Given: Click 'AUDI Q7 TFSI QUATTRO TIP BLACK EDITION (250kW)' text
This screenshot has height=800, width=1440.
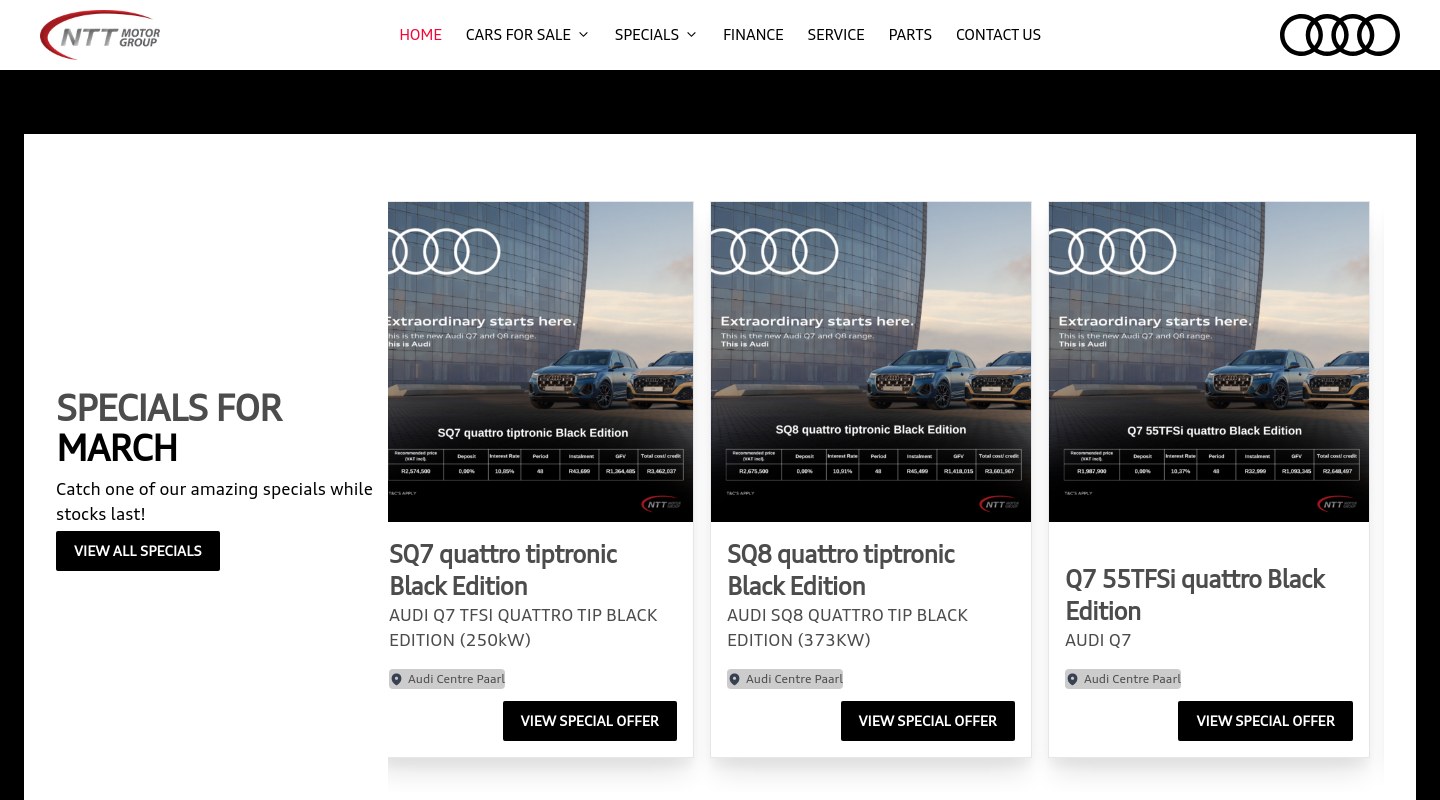Looking at the screenshot, I should pyautogui.click(x=523, y=627).
